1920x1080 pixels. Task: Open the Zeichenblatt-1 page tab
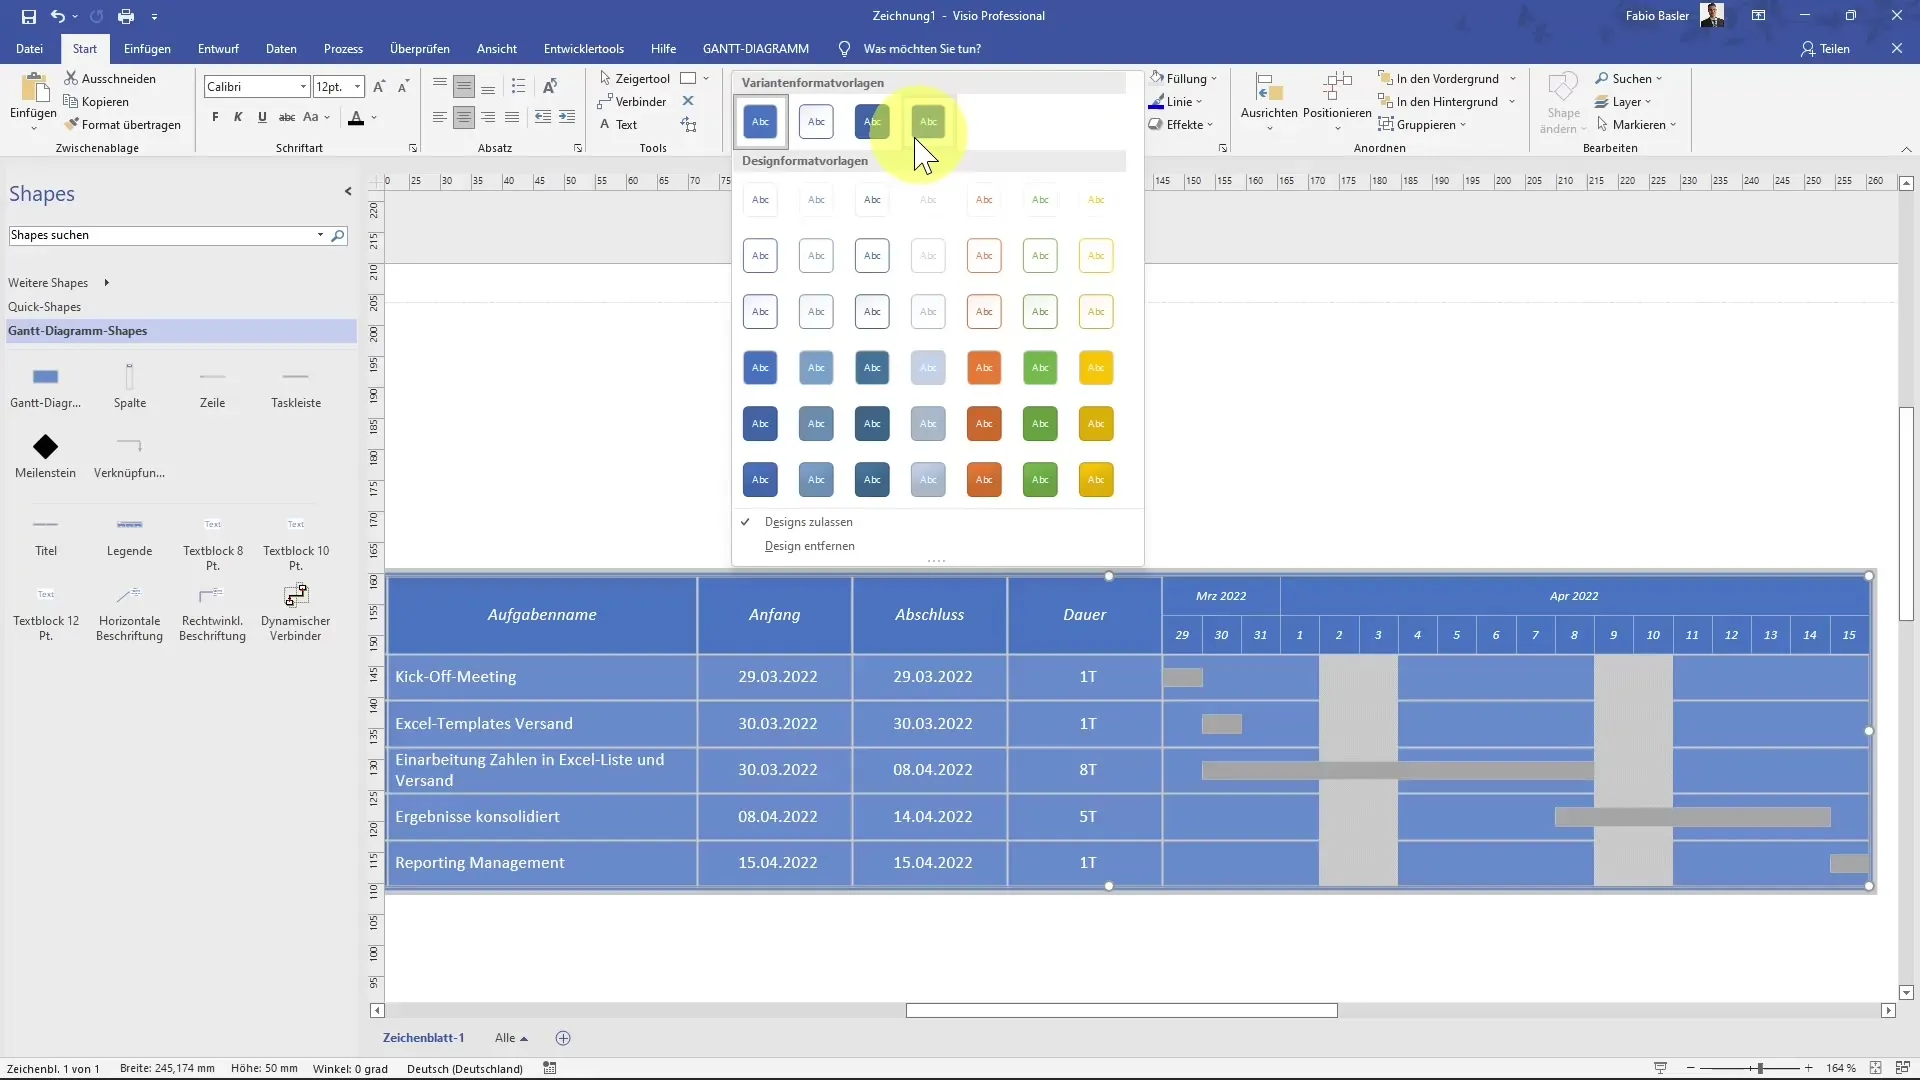tap(423, 1038)
